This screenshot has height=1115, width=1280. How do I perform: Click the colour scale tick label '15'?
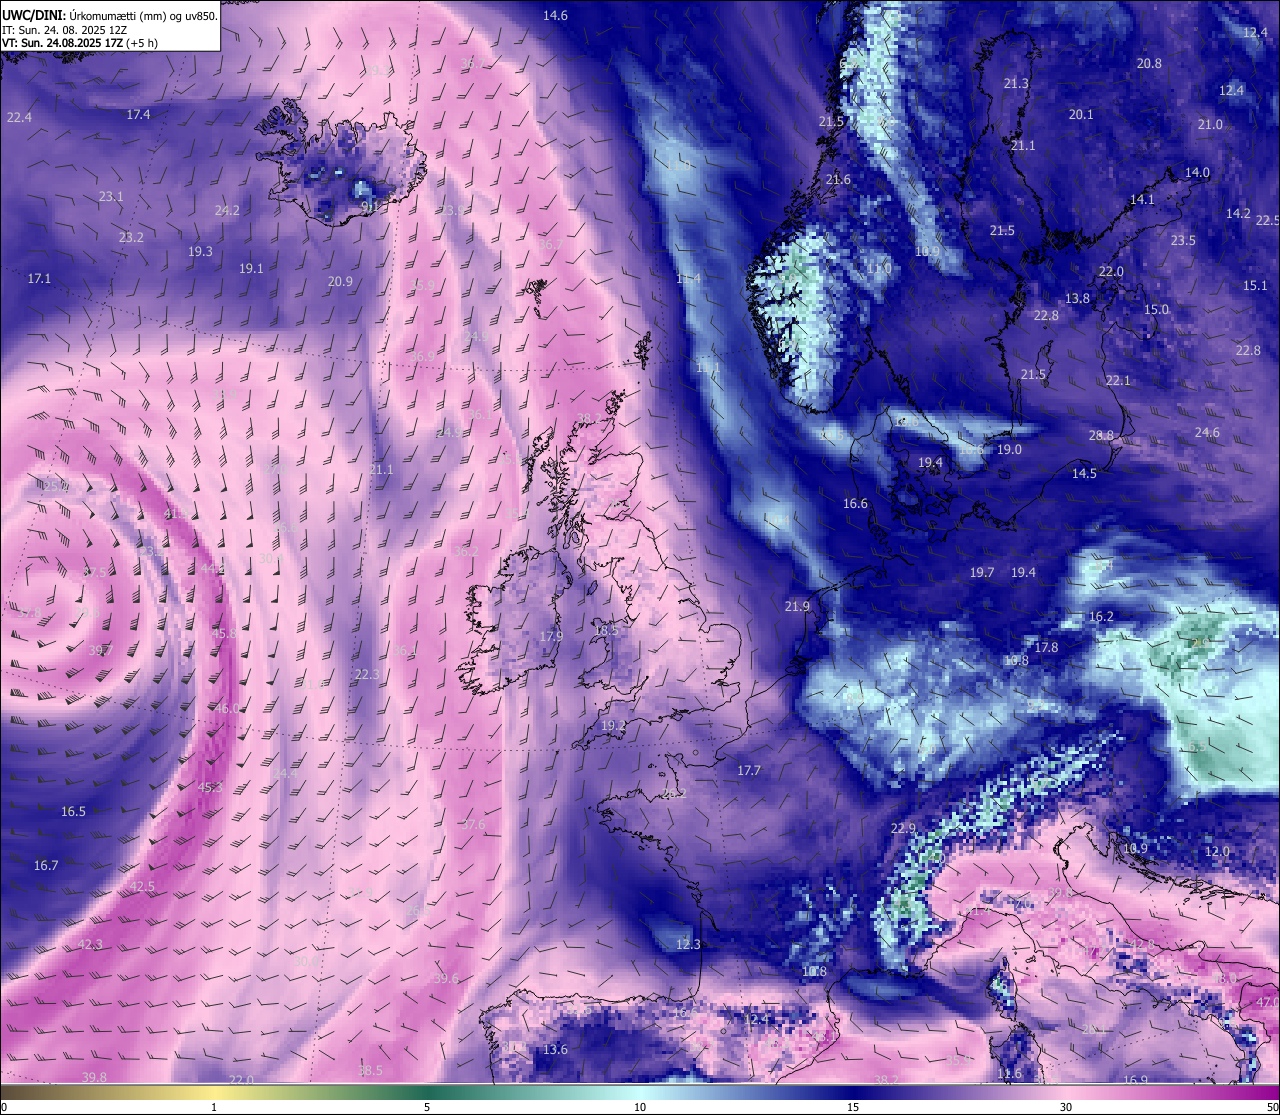coord(853,1107)
